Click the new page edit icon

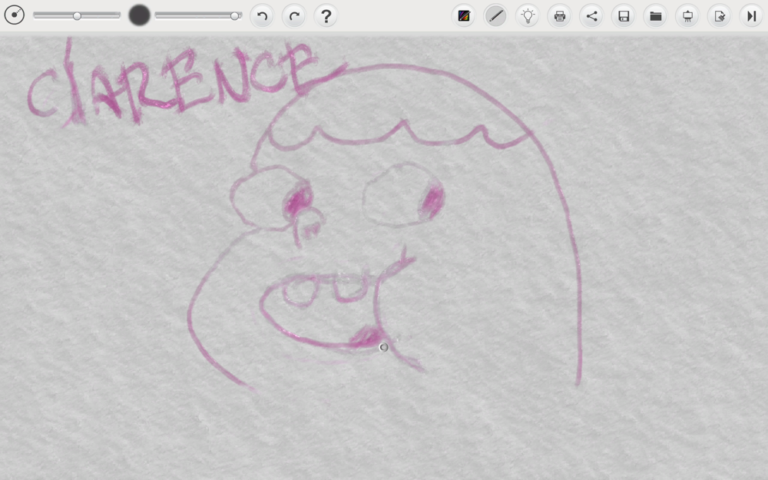720,16
